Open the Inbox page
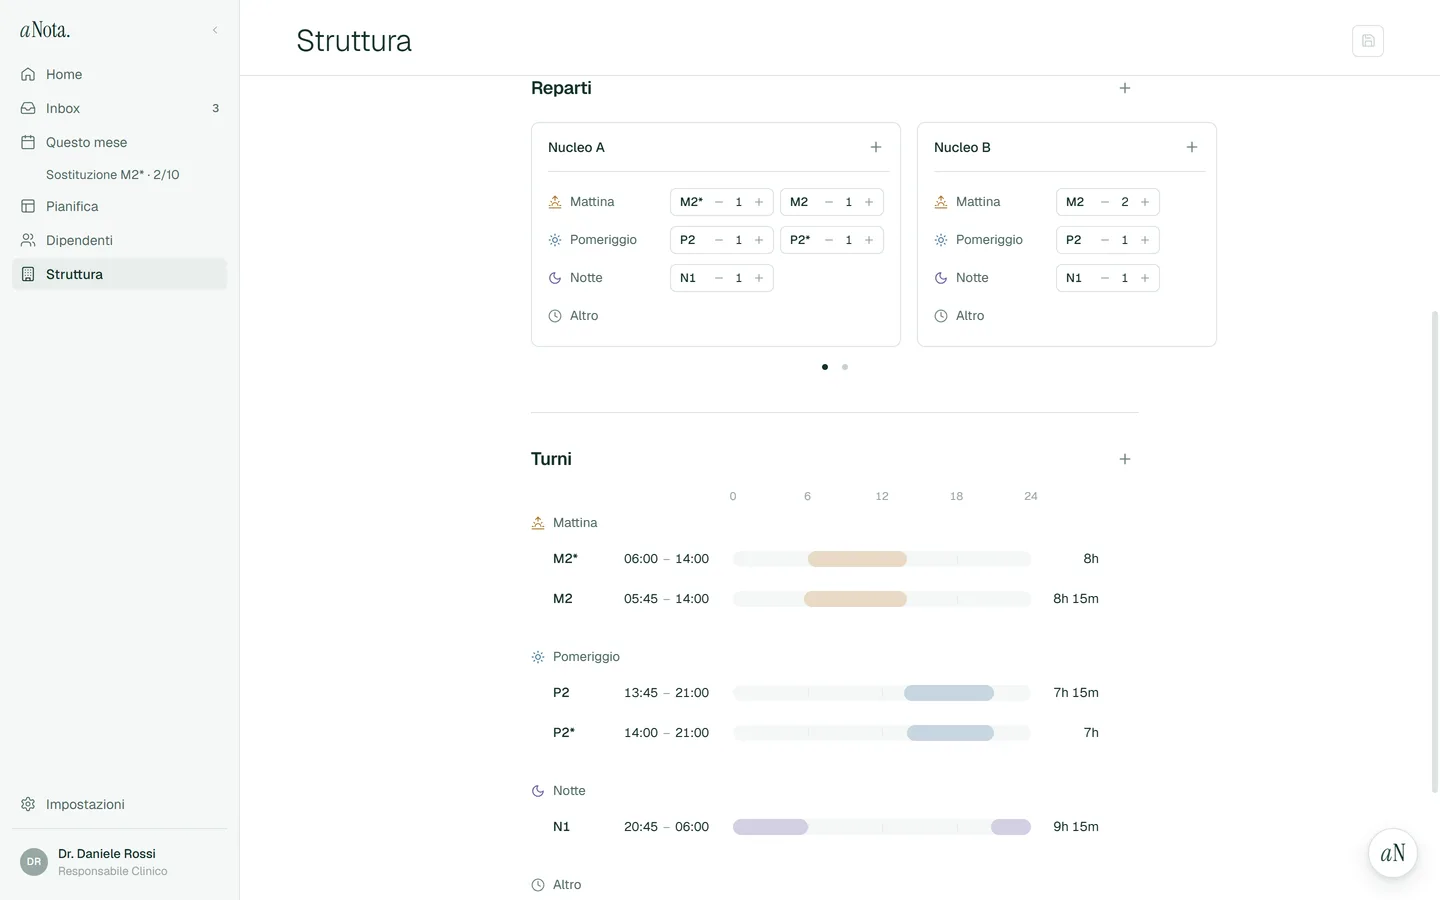1440x900 pixels. (119, 108)
